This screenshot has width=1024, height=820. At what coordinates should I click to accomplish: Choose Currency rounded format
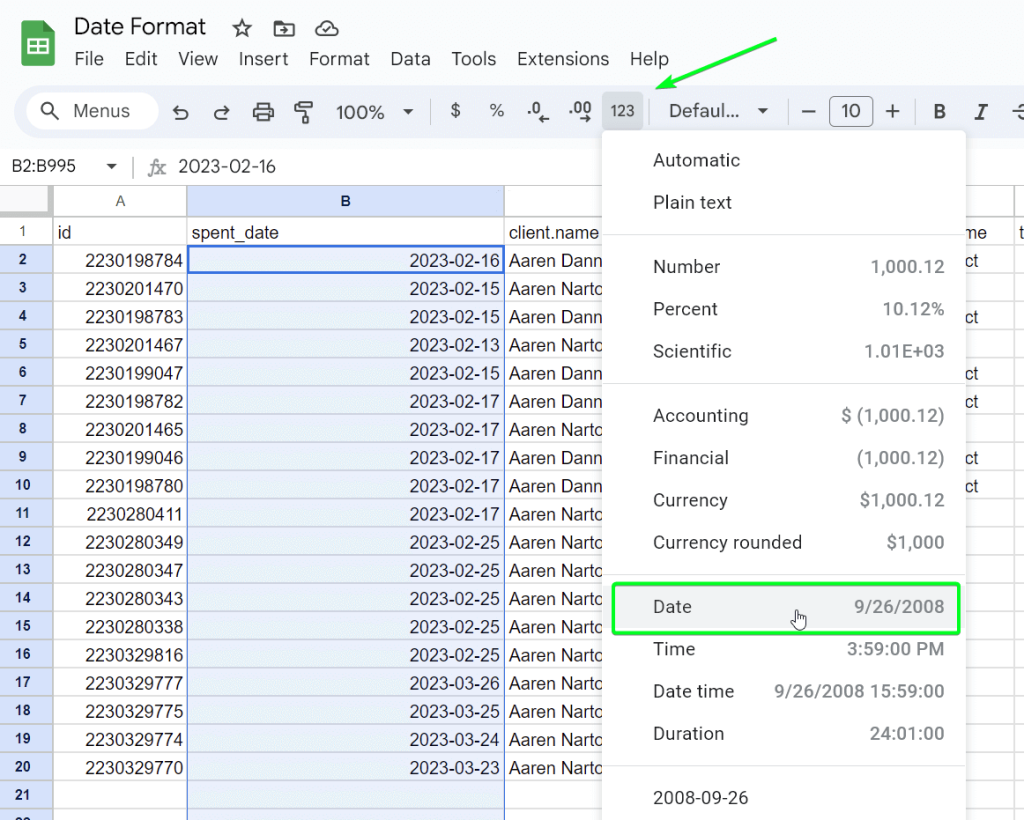point(784,543)
